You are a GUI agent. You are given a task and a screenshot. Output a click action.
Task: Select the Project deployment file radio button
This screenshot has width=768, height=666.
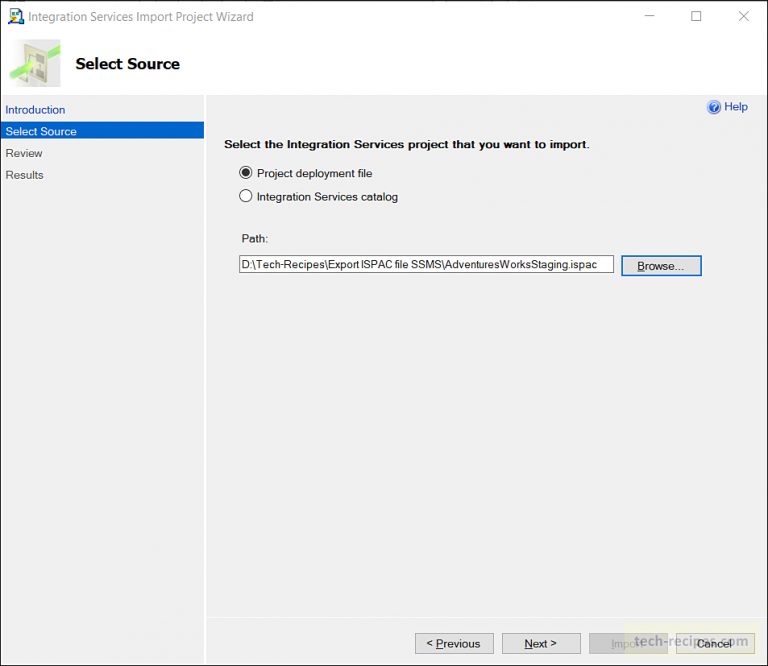point(246,173)
